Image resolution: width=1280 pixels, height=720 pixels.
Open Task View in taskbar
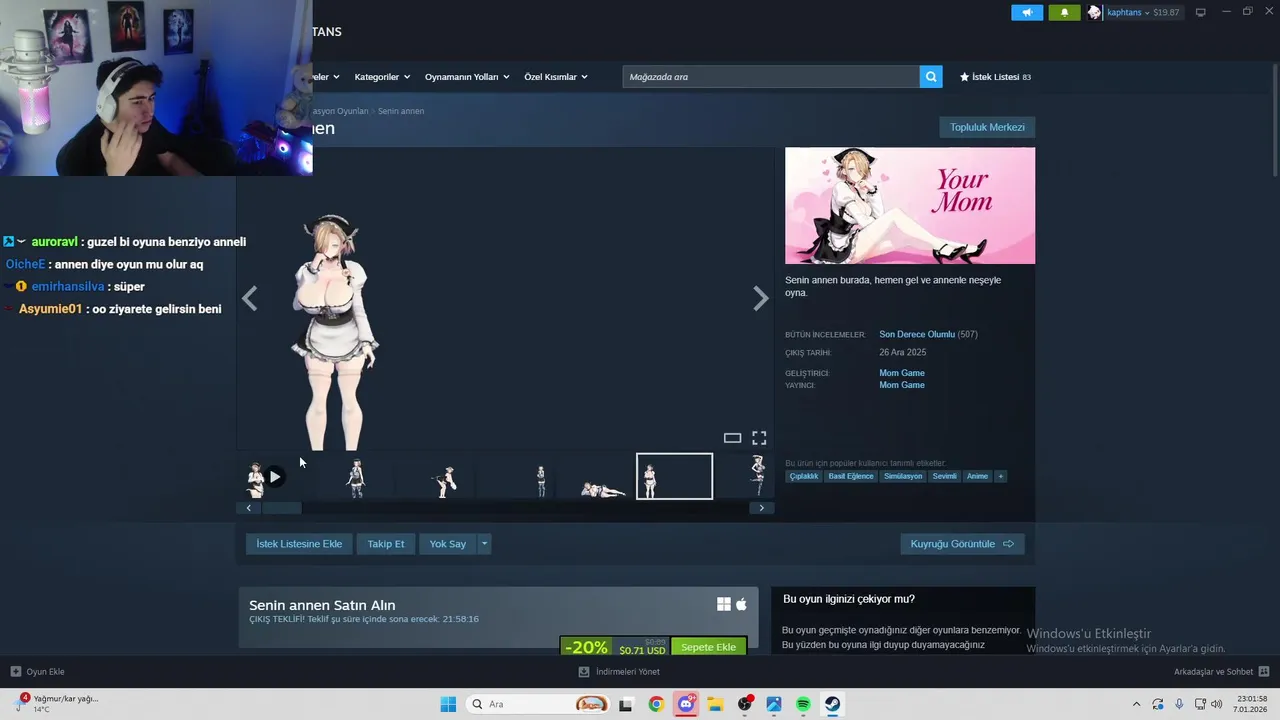tap(626, 704)
